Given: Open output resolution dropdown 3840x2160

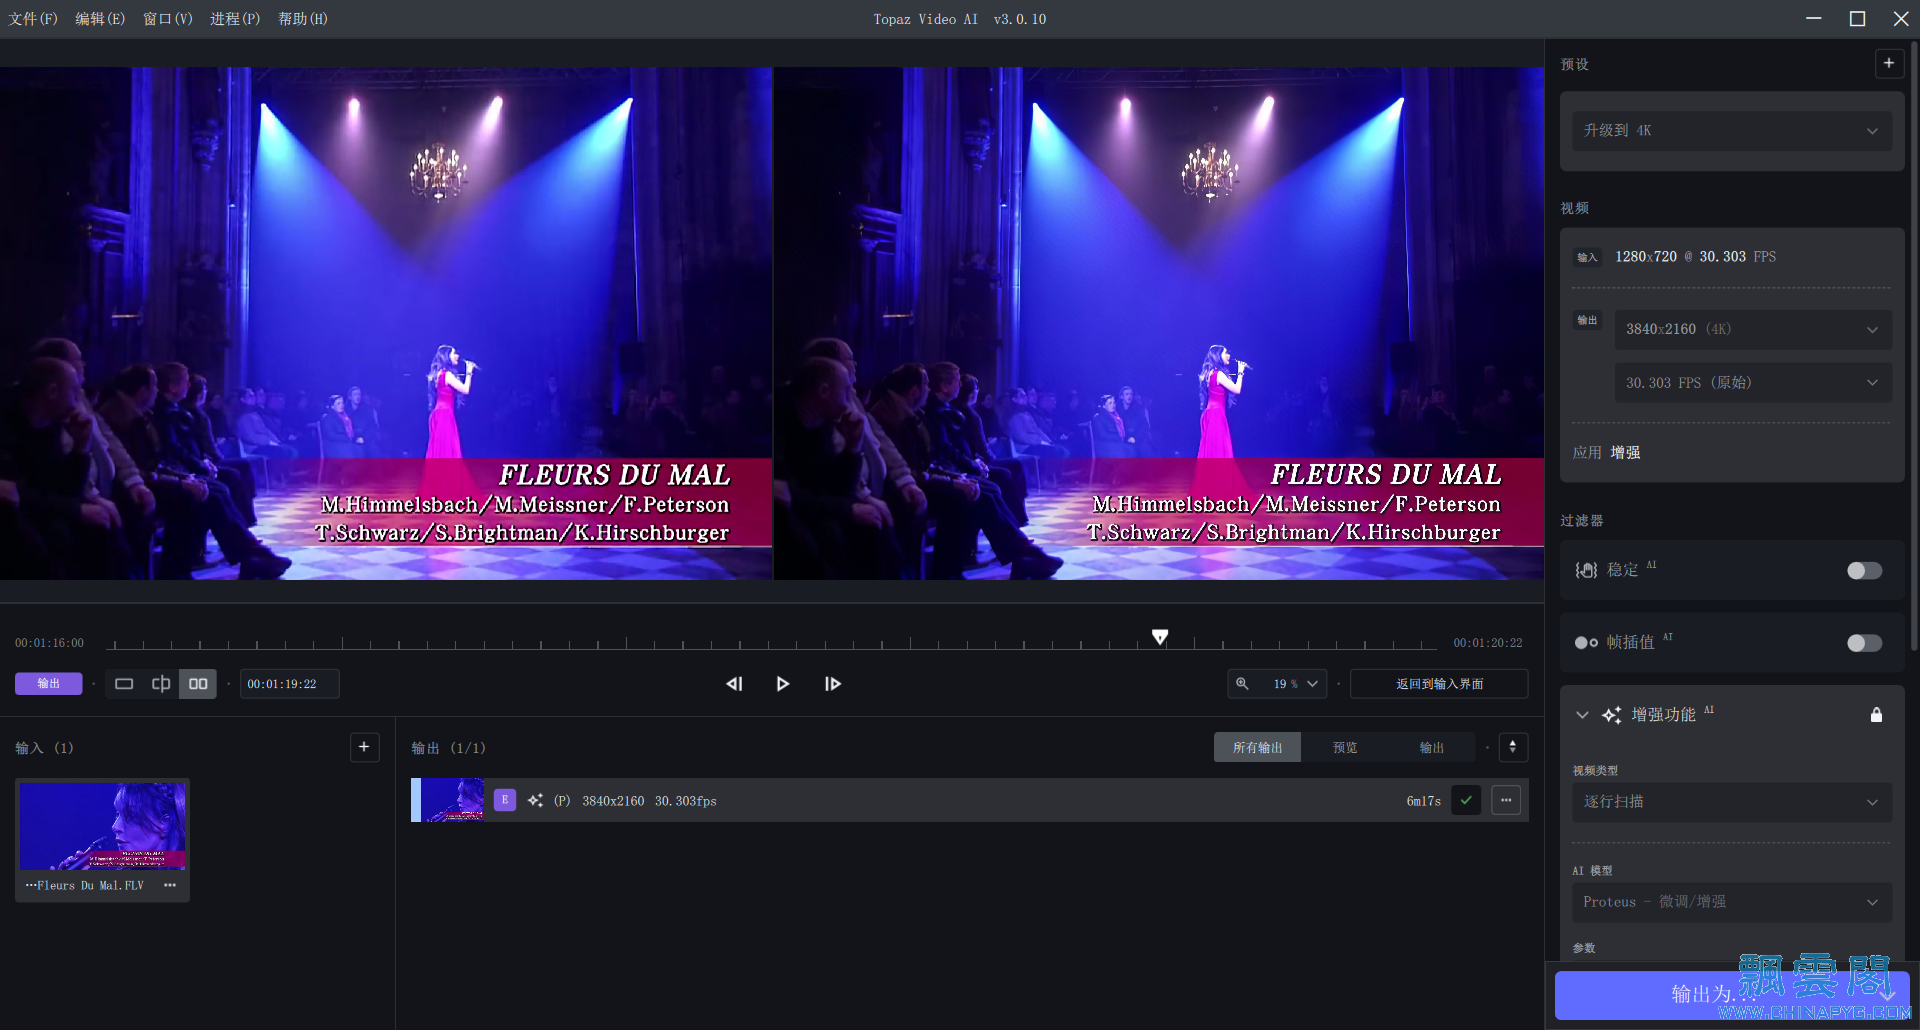Looking at the screenshot, I should (1753, 329).
